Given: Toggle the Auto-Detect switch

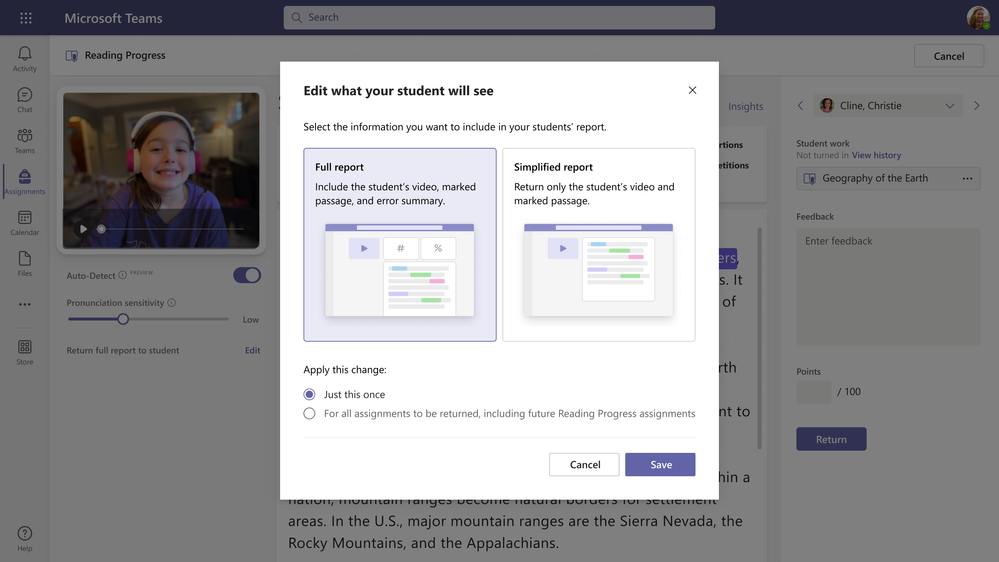Looking at the screenshot, I should click(x=247, y=275).
